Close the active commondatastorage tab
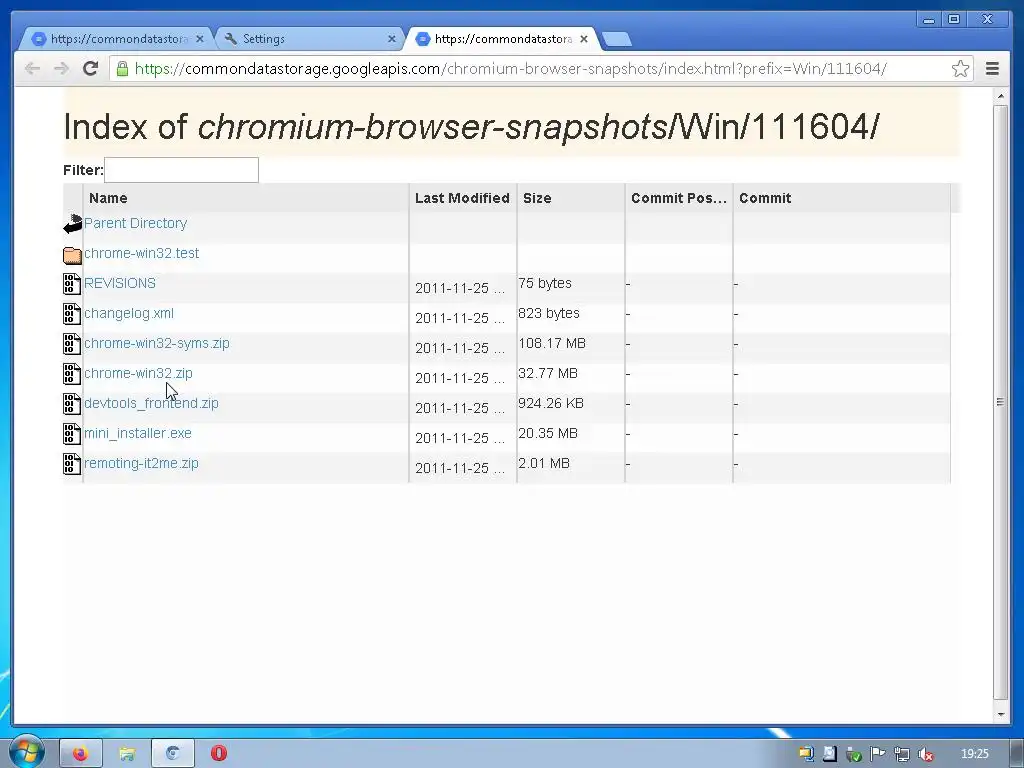1024x768 pixels. point(584,39)
